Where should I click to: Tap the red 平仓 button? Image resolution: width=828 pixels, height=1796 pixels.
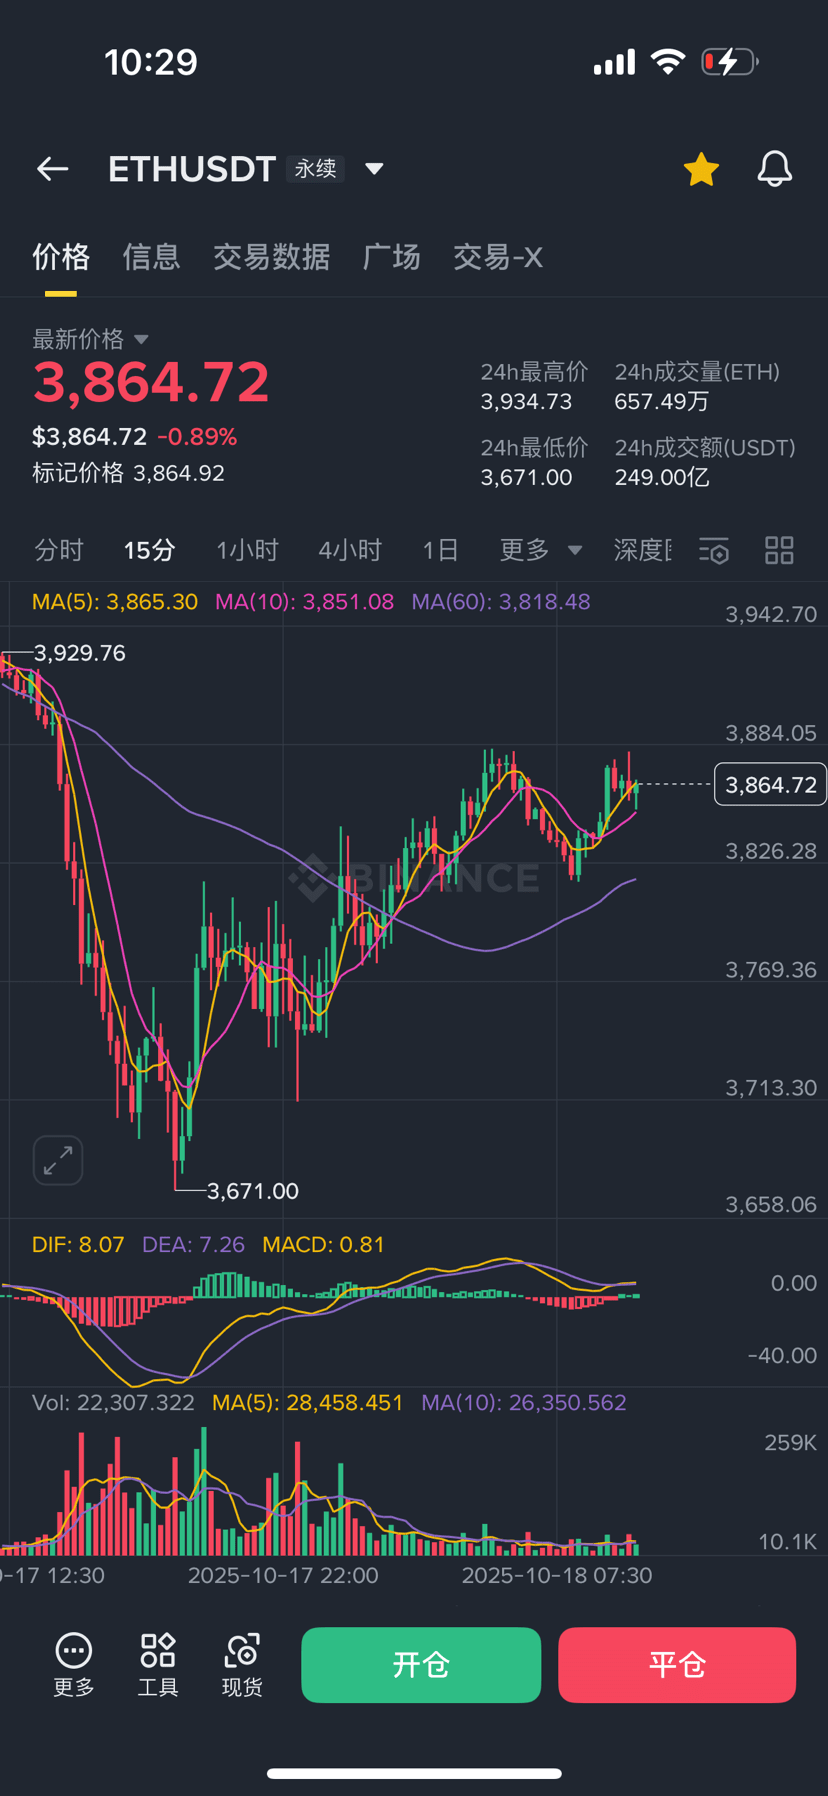(677, 1665)
